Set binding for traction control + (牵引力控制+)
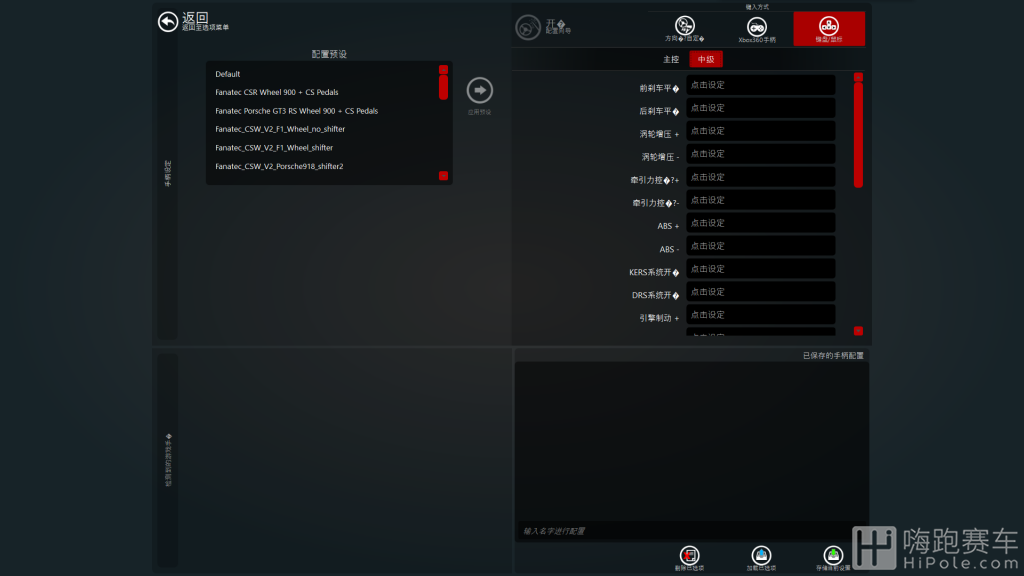The height and width of the screenshot is (576, 1024). (761, 177)
